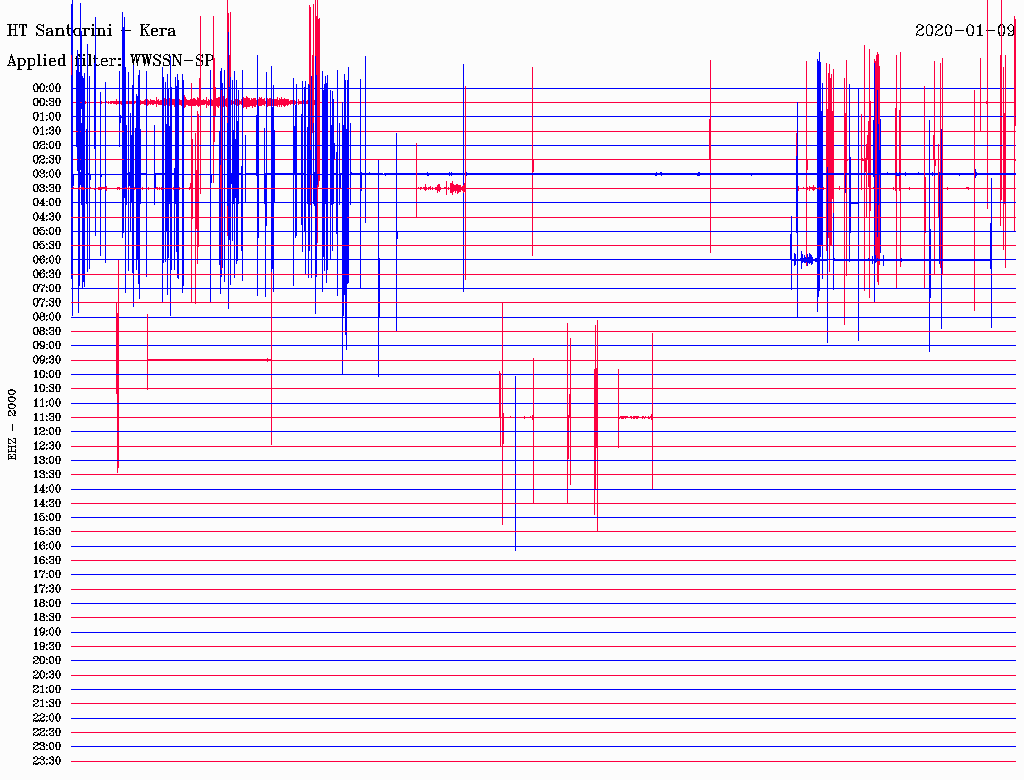Click the 15:30 time label
1024x780 pixels.
click(47, 532)
